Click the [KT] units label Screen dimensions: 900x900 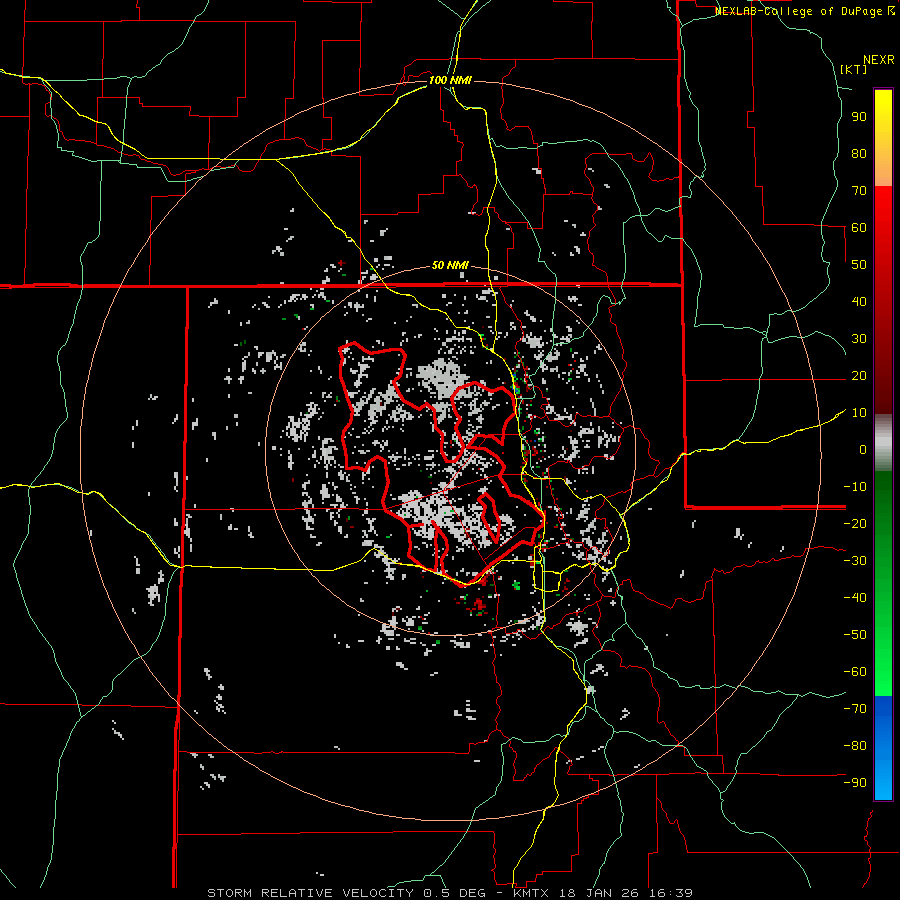854,69
